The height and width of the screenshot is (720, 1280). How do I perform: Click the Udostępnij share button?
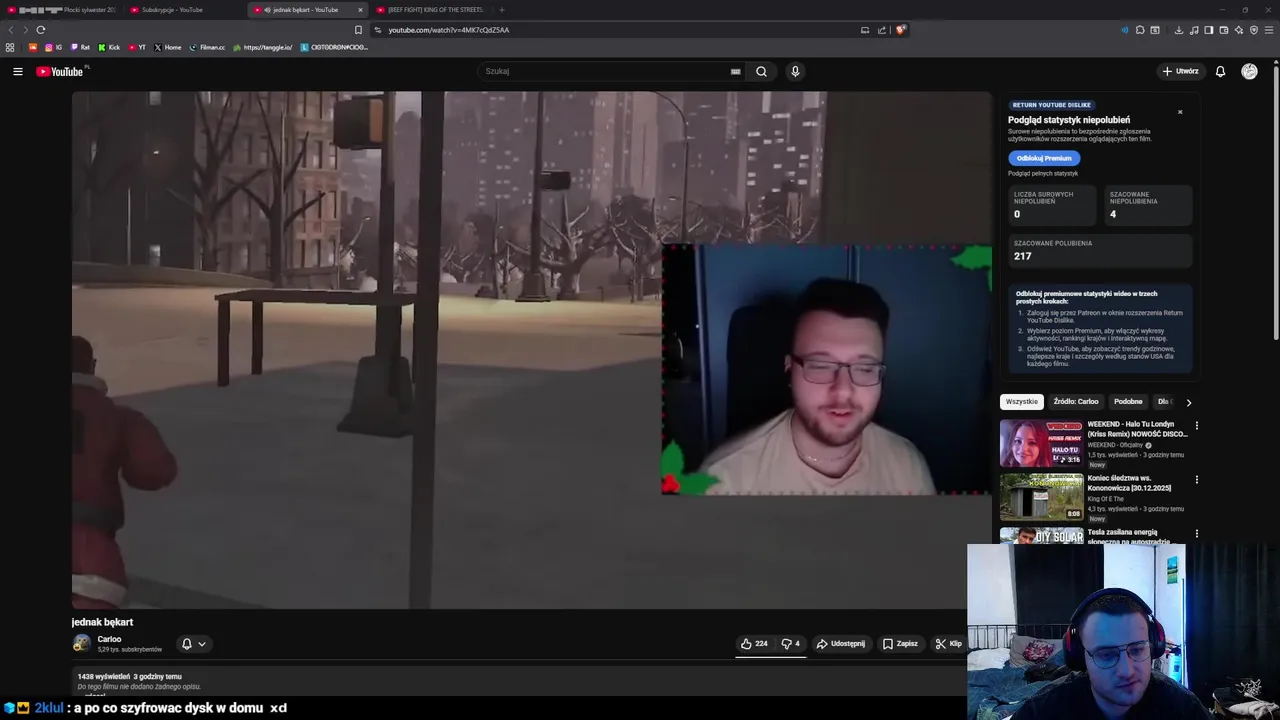(x=841, y=644)
